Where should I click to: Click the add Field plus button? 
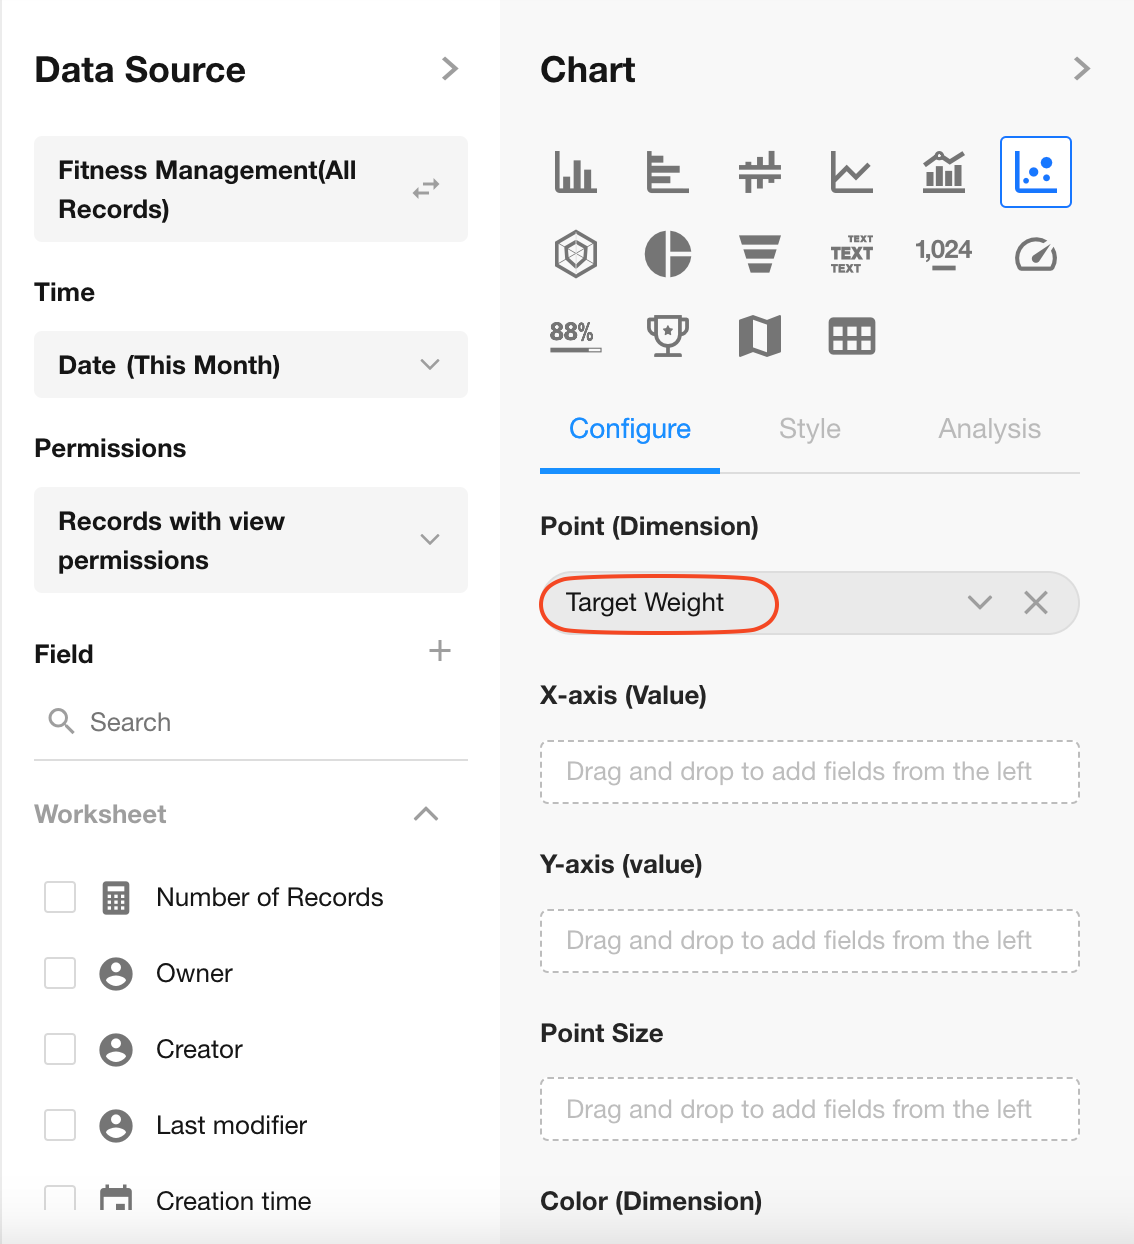coord(440,652)
